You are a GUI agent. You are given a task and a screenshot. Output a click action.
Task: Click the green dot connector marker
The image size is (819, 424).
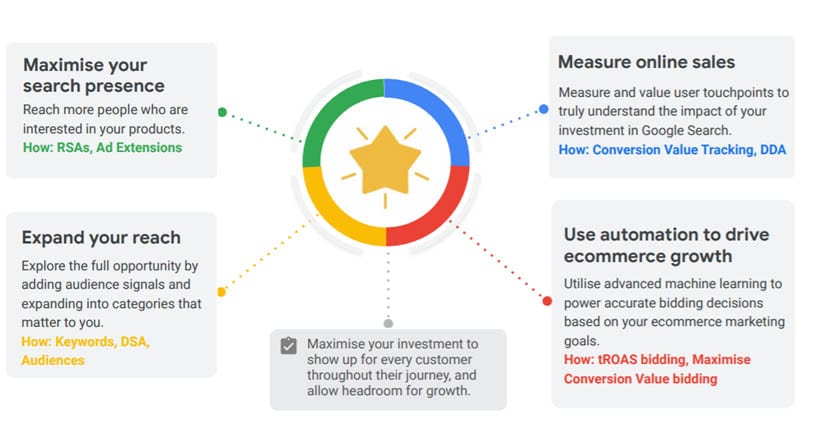(x=222, y=112)
